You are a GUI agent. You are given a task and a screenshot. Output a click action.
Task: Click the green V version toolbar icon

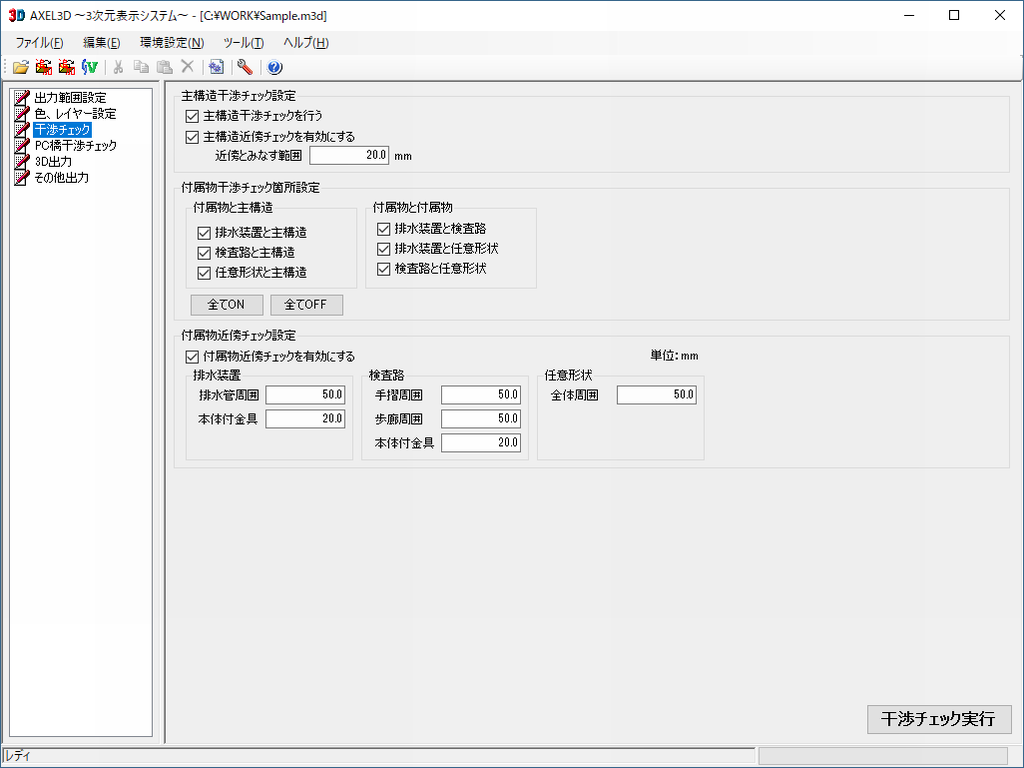coord(90,67)
